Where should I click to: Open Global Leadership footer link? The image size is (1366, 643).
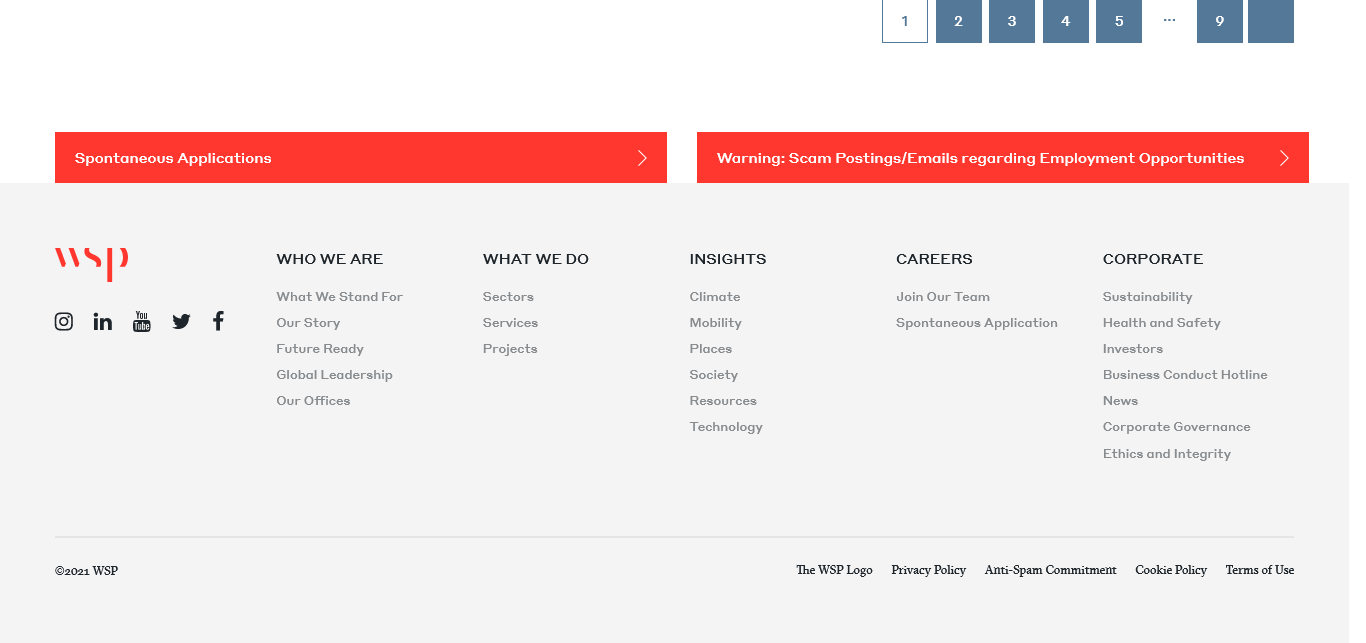pyautogui.click(x=334, y=375)
